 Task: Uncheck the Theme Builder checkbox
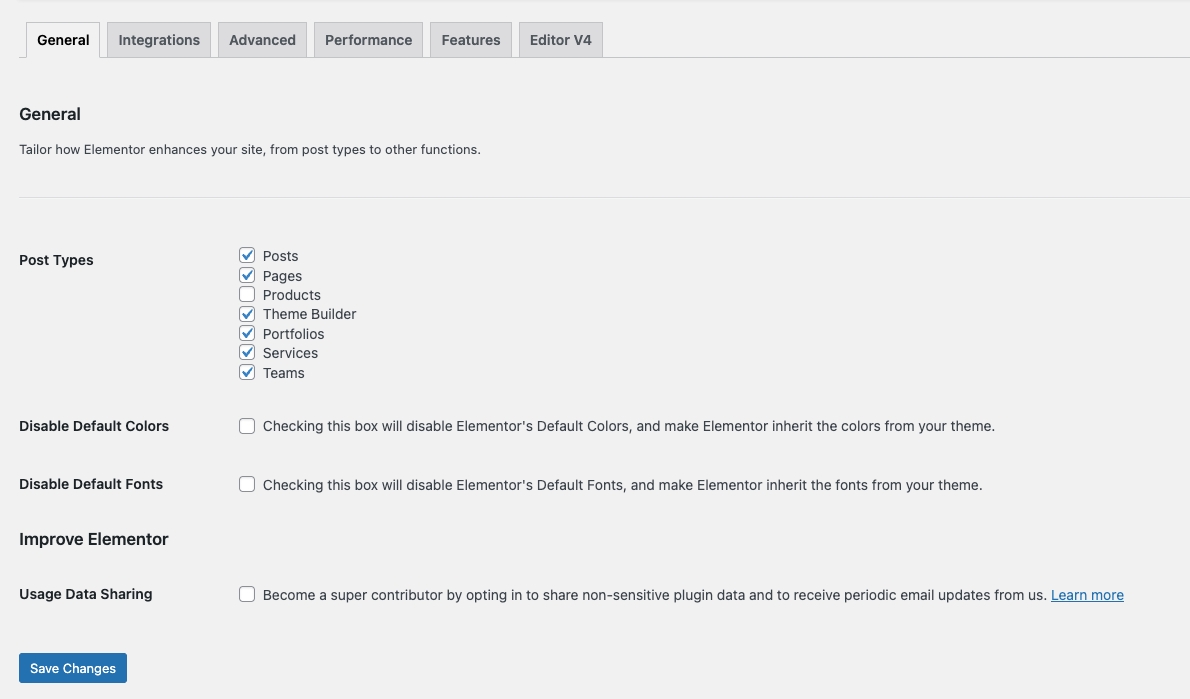pos(247,314)
